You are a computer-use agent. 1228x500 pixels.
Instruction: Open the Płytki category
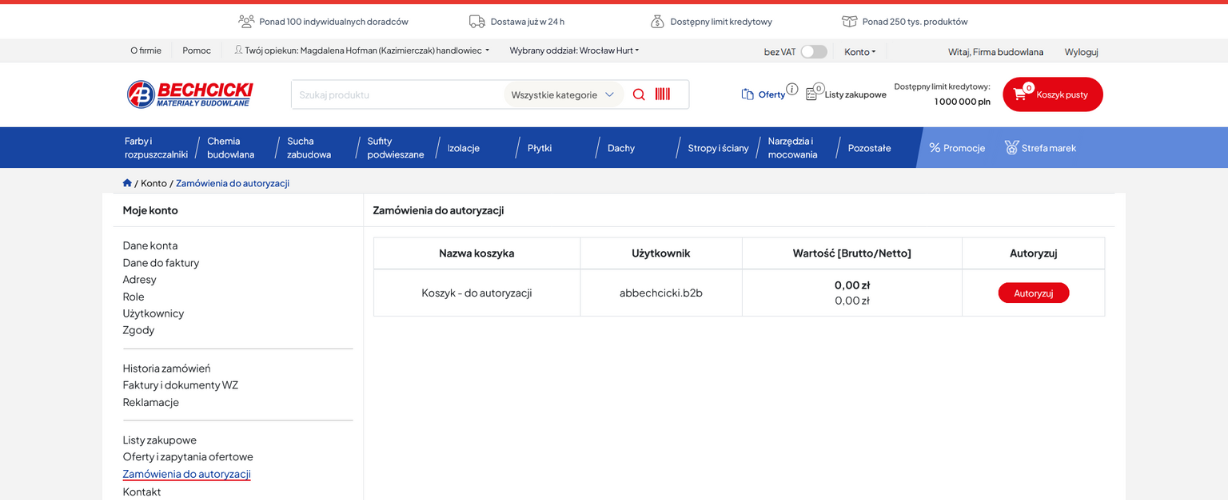[x=540, y=148]
